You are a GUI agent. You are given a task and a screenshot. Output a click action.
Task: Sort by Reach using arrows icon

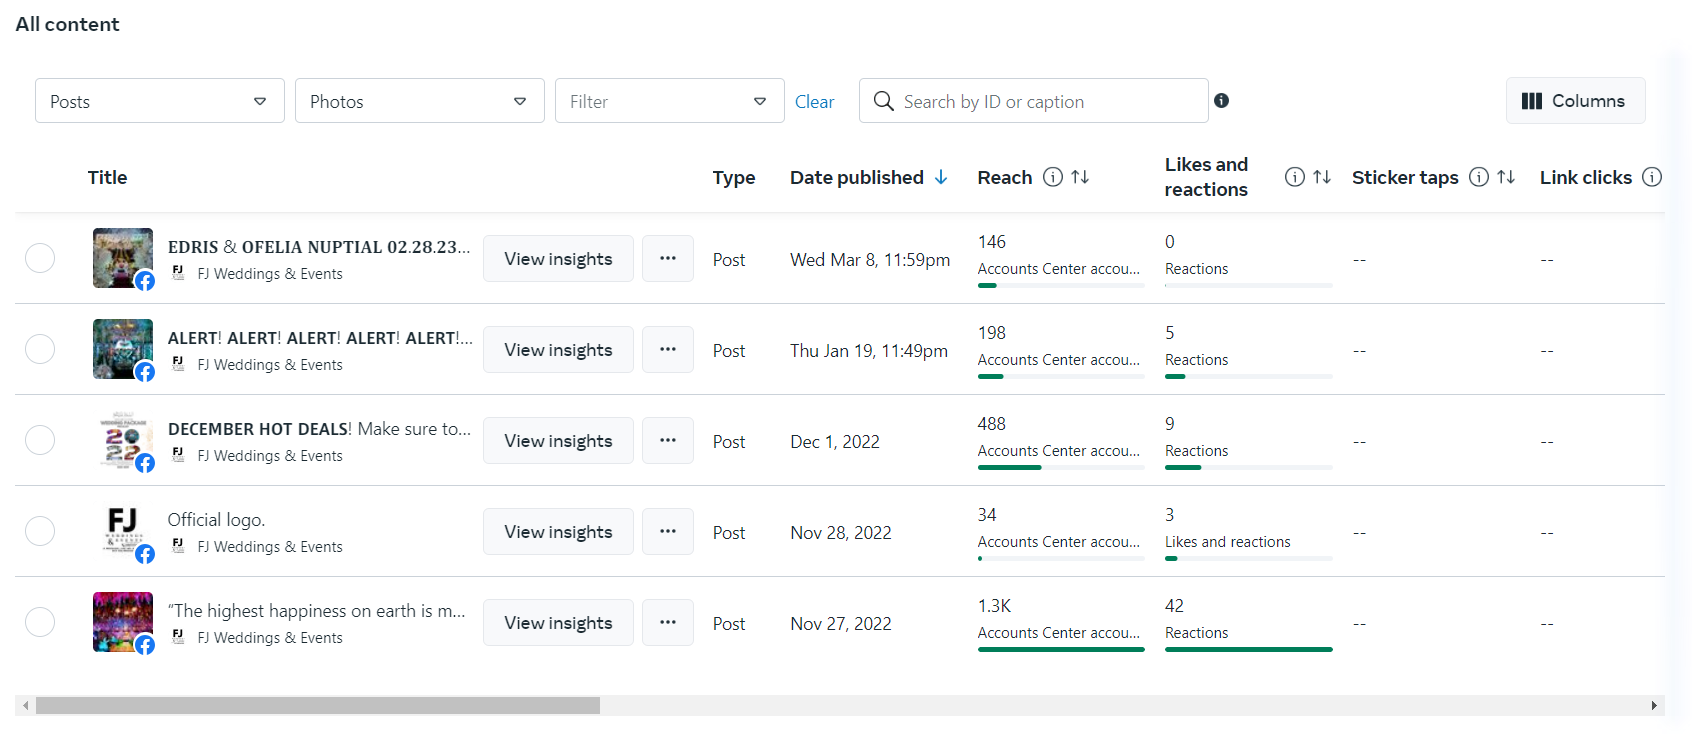tap(1080, 177)
